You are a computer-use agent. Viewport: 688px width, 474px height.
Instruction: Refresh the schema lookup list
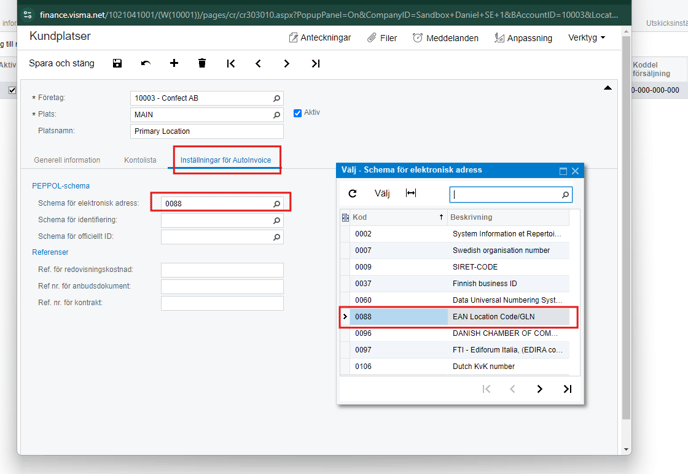click(352, 194)
